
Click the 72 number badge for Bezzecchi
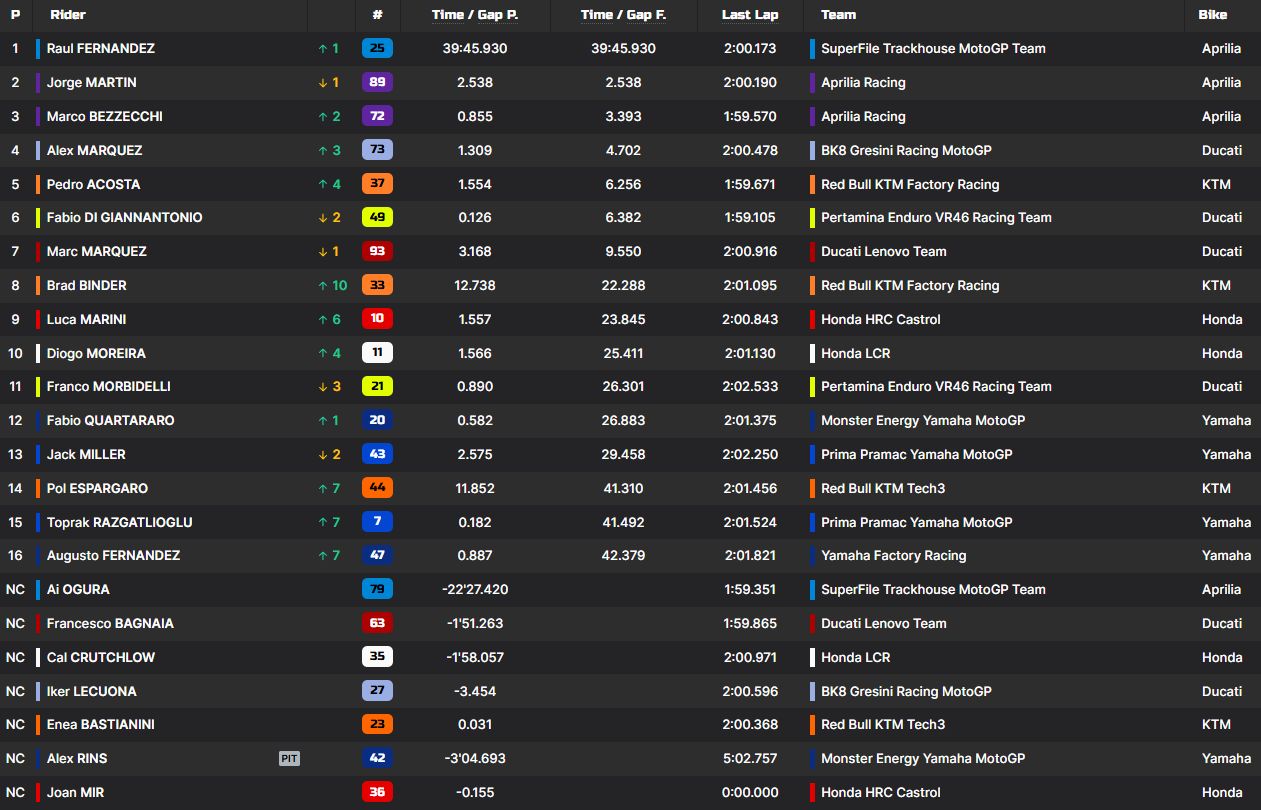click(377, 116)
